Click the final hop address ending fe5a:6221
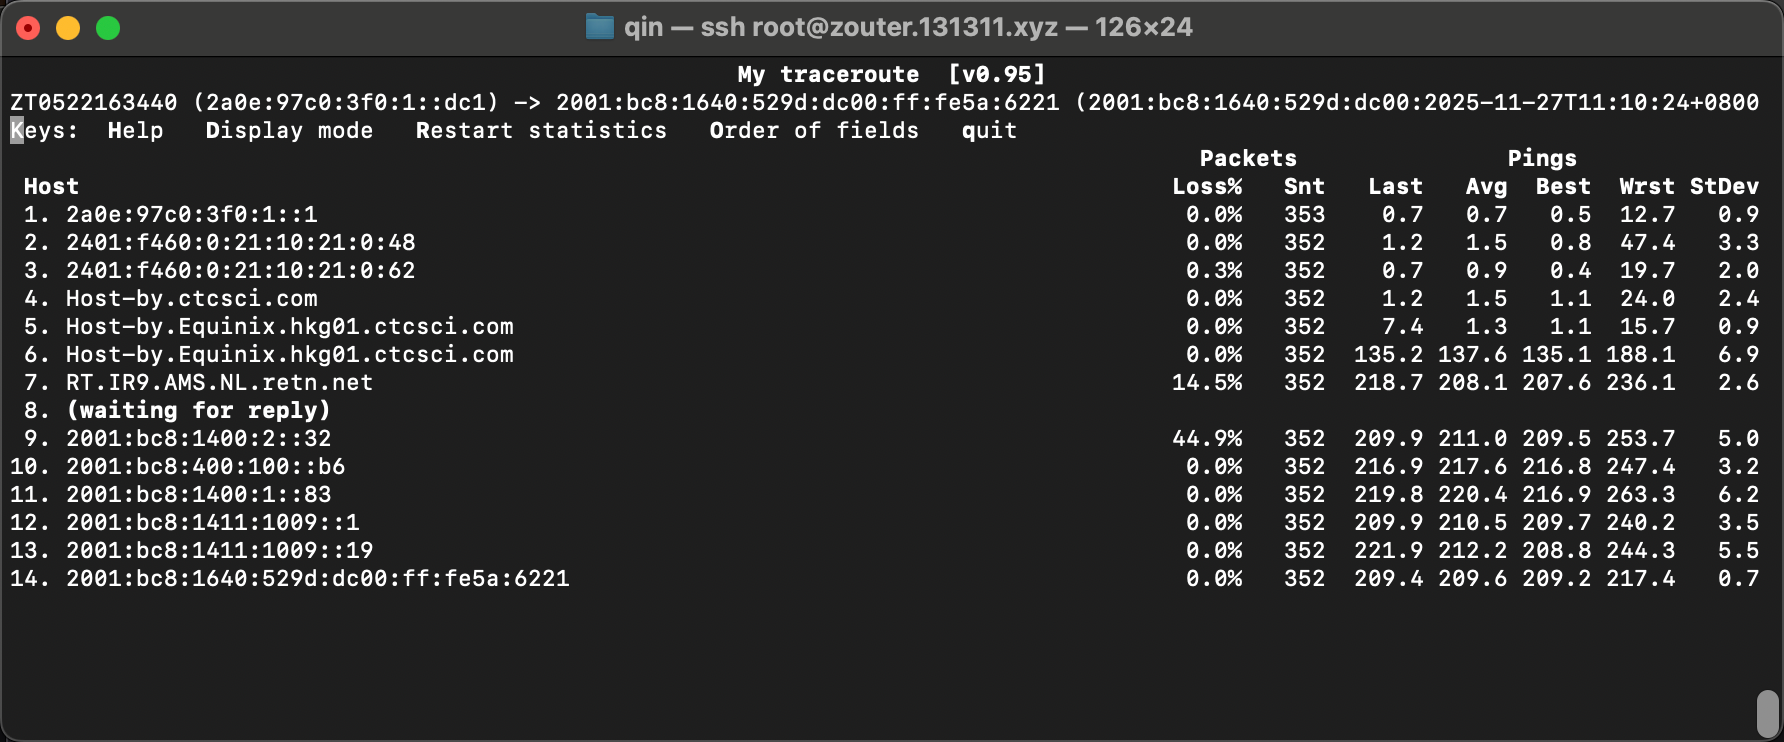This screenshot has width=1784, height=742. pyautogui.click(x=317, y=579)
